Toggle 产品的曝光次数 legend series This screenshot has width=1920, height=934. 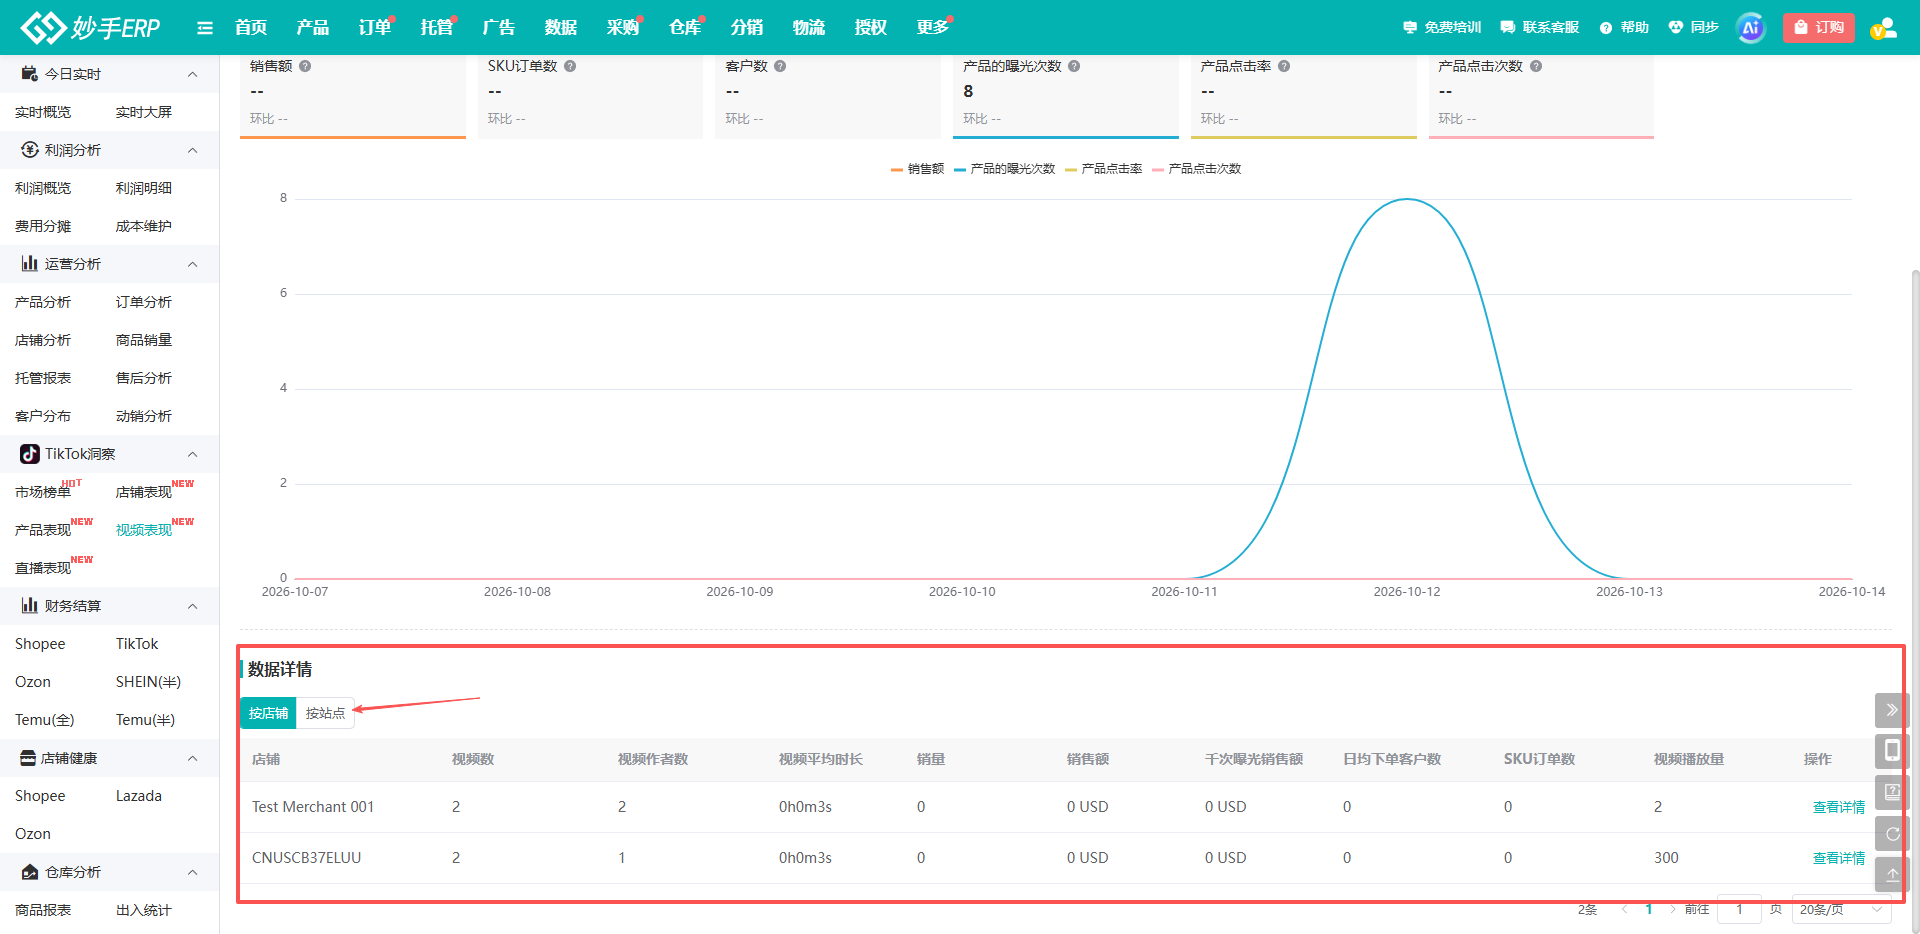(x=1004, y=169)
